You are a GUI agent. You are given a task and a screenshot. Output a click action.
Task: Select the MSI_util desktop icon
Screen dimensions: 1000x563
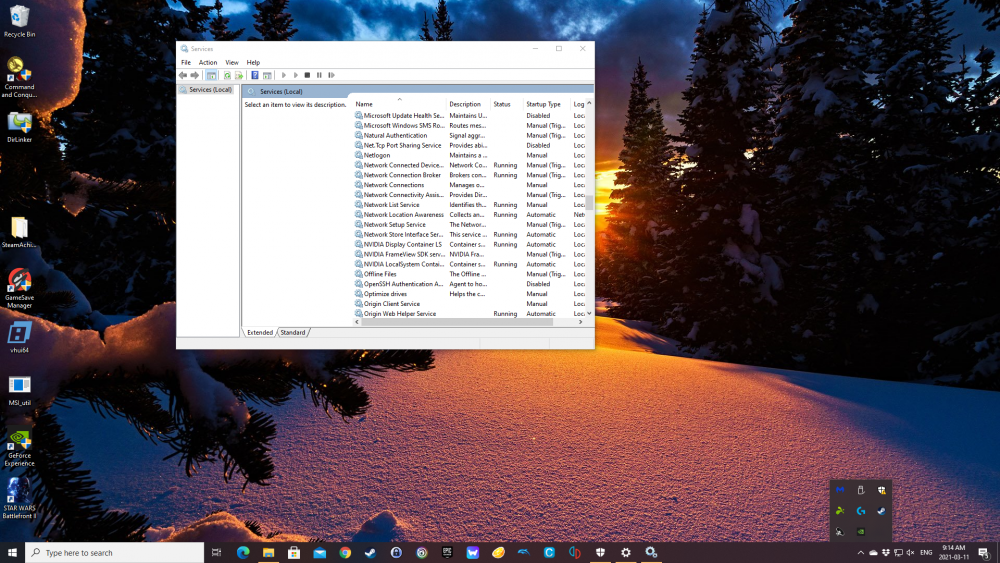click(19, 390)
